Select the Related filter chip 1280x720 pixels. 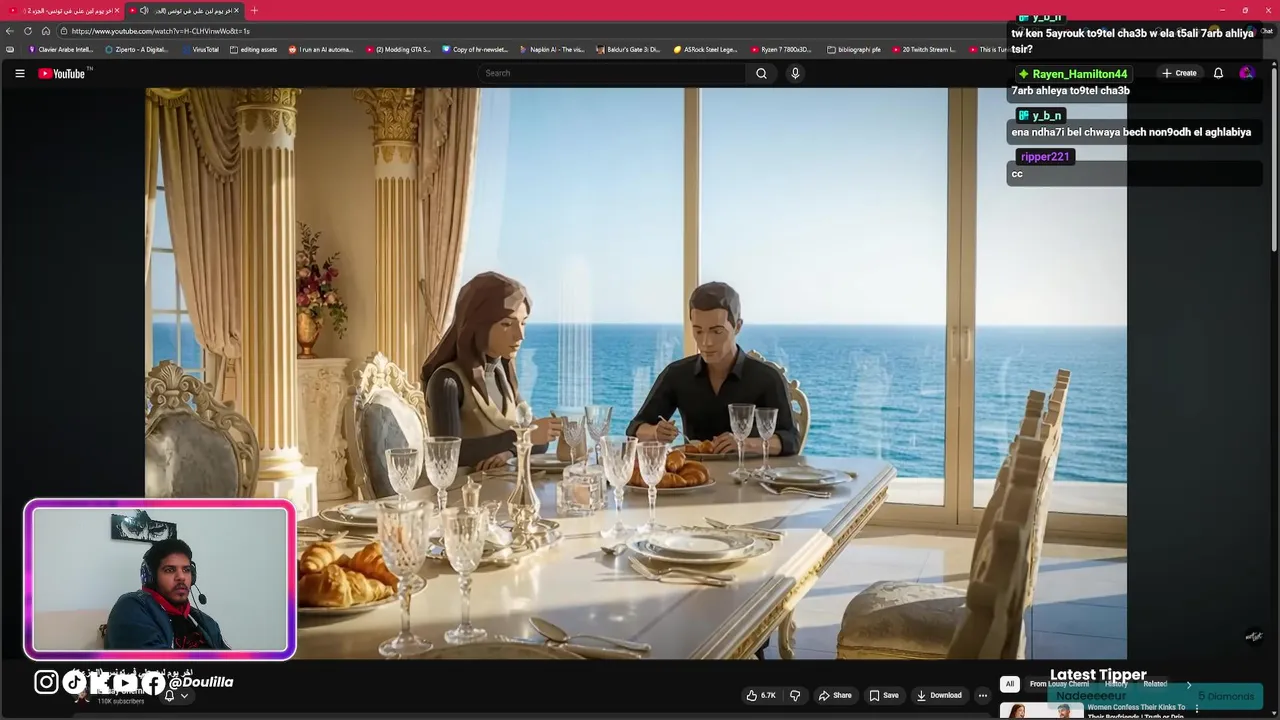1155,684
